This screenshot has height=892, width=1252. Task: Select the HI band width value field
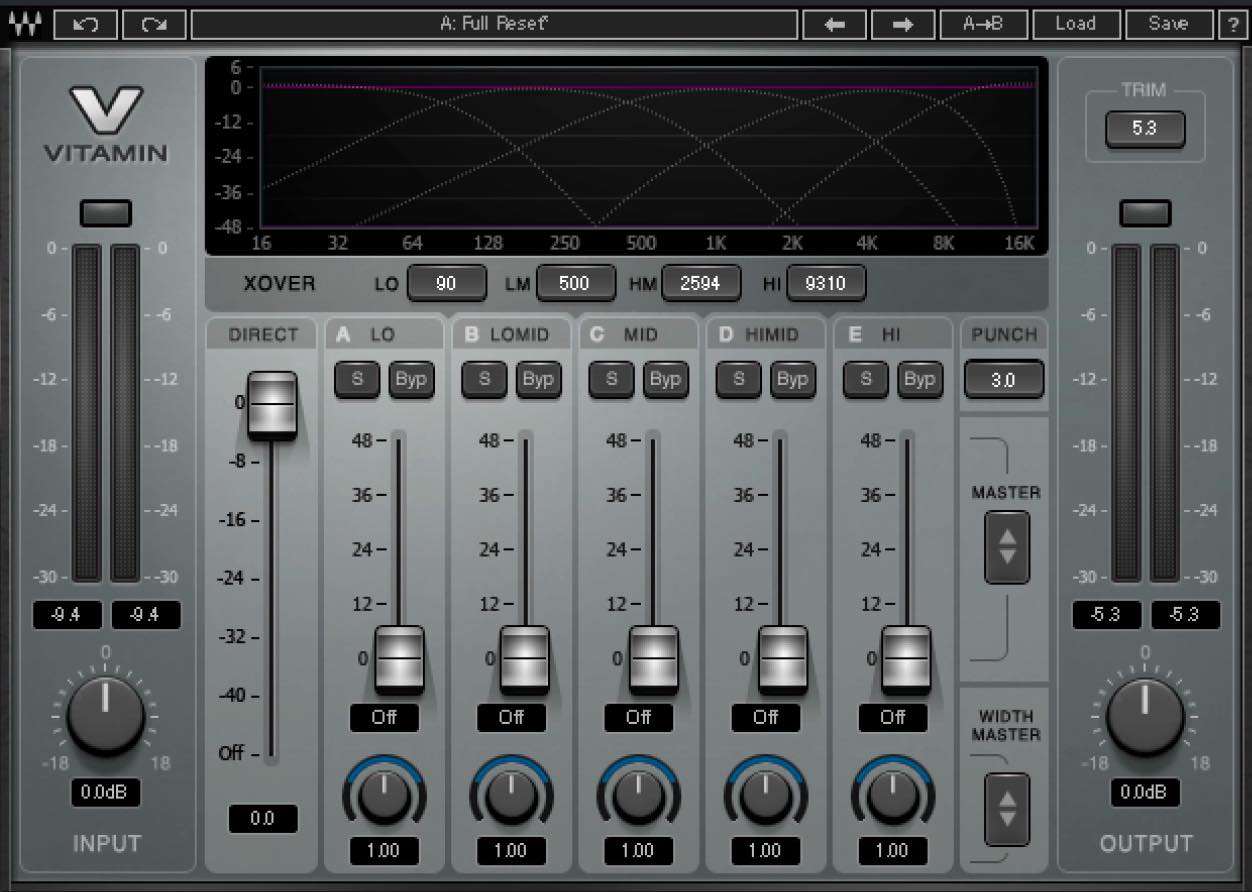pyautogui.click(x=892, y=851)
